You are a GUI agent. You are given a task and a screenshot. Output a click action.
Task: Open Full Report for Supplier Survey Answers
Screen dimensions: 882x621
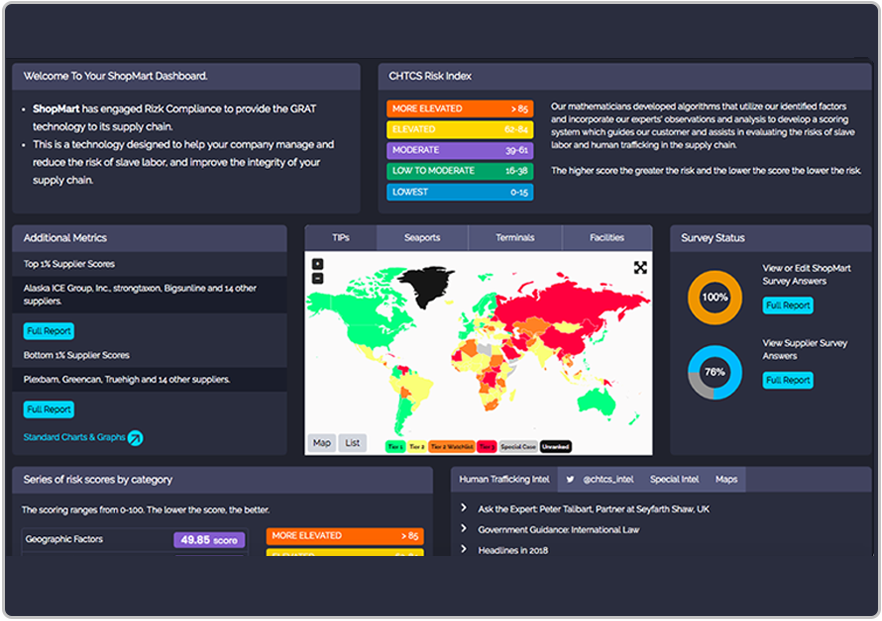(x=788, y=380)
